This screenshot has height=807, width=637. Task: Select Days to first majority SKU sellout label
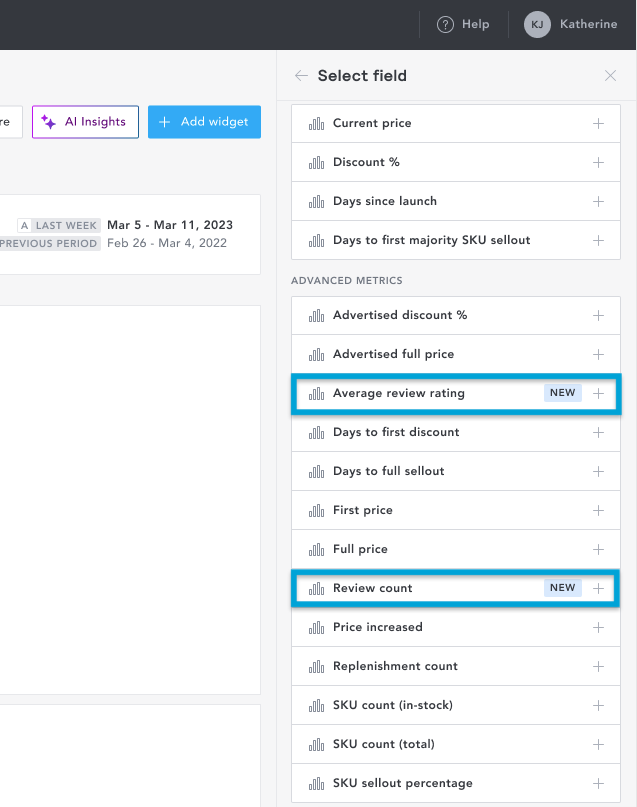(431, 240)
